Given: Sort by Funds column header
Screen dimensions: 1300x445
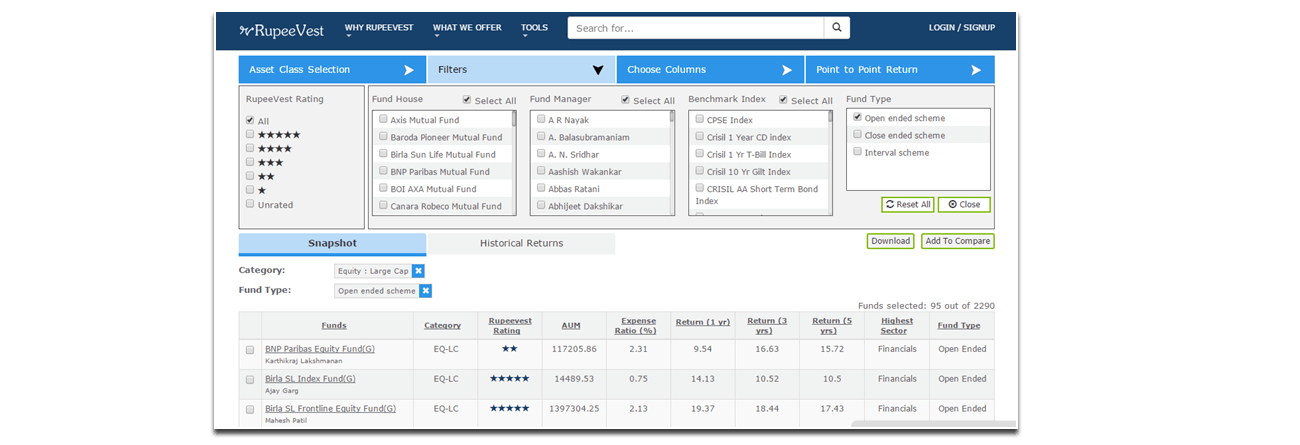Looking at the screenshot, I should (x=334, y=325).
